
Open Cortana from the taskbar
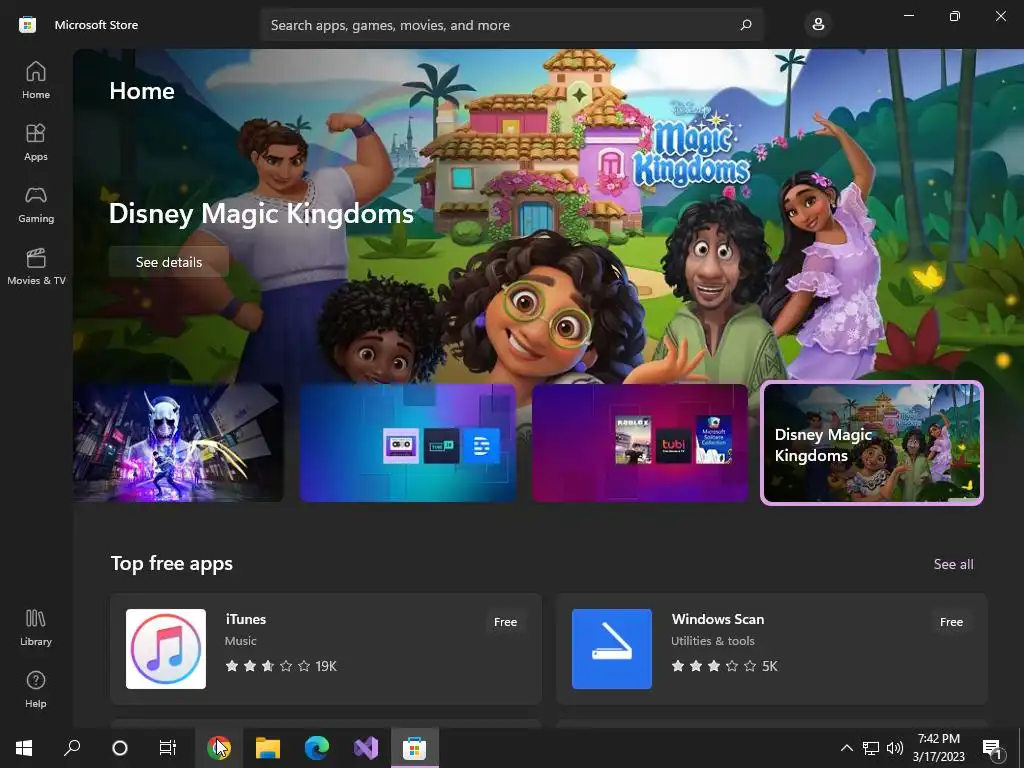click(x=120, y=748)
